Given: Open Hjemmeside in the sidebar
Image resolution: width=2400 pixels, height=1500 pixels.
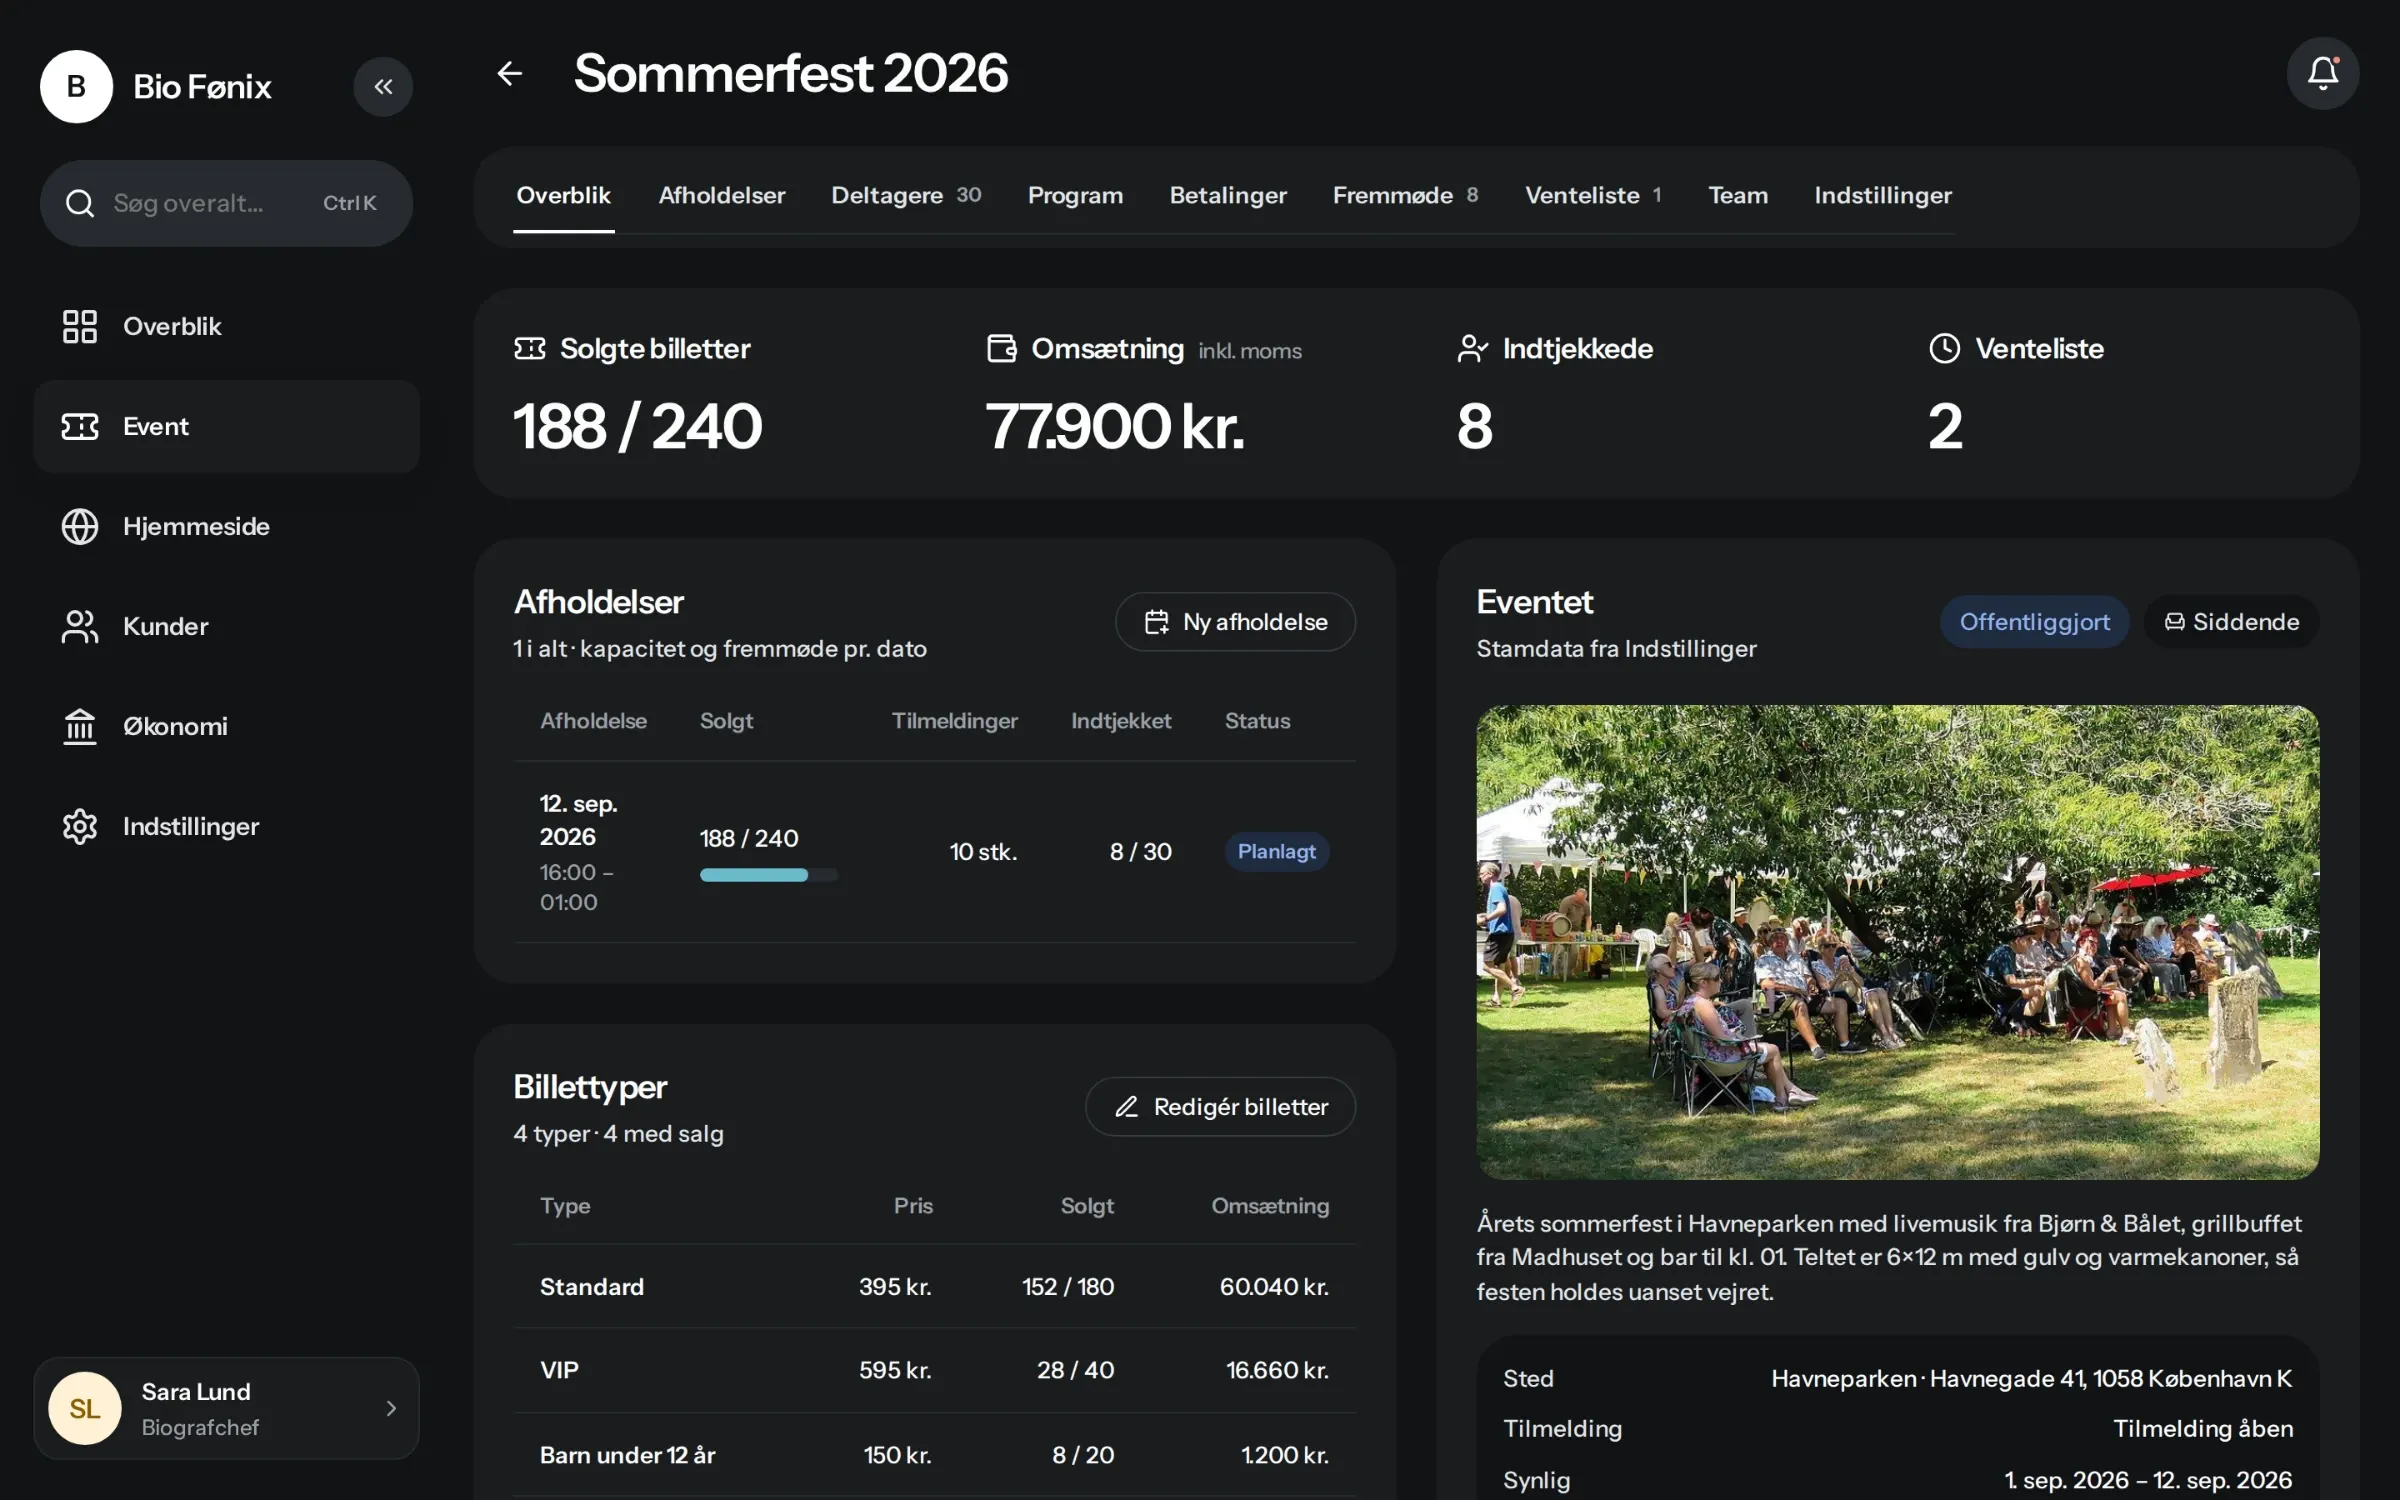Looking at the screenshot, I should pyautogui.click(x=226, y=526).
